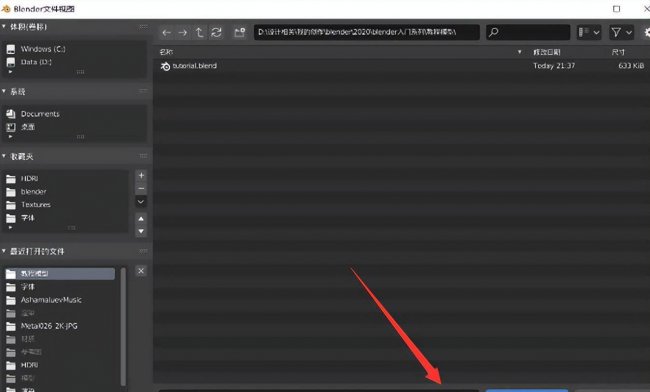Click the 633 KiB size cell

(x=631, y=66)
